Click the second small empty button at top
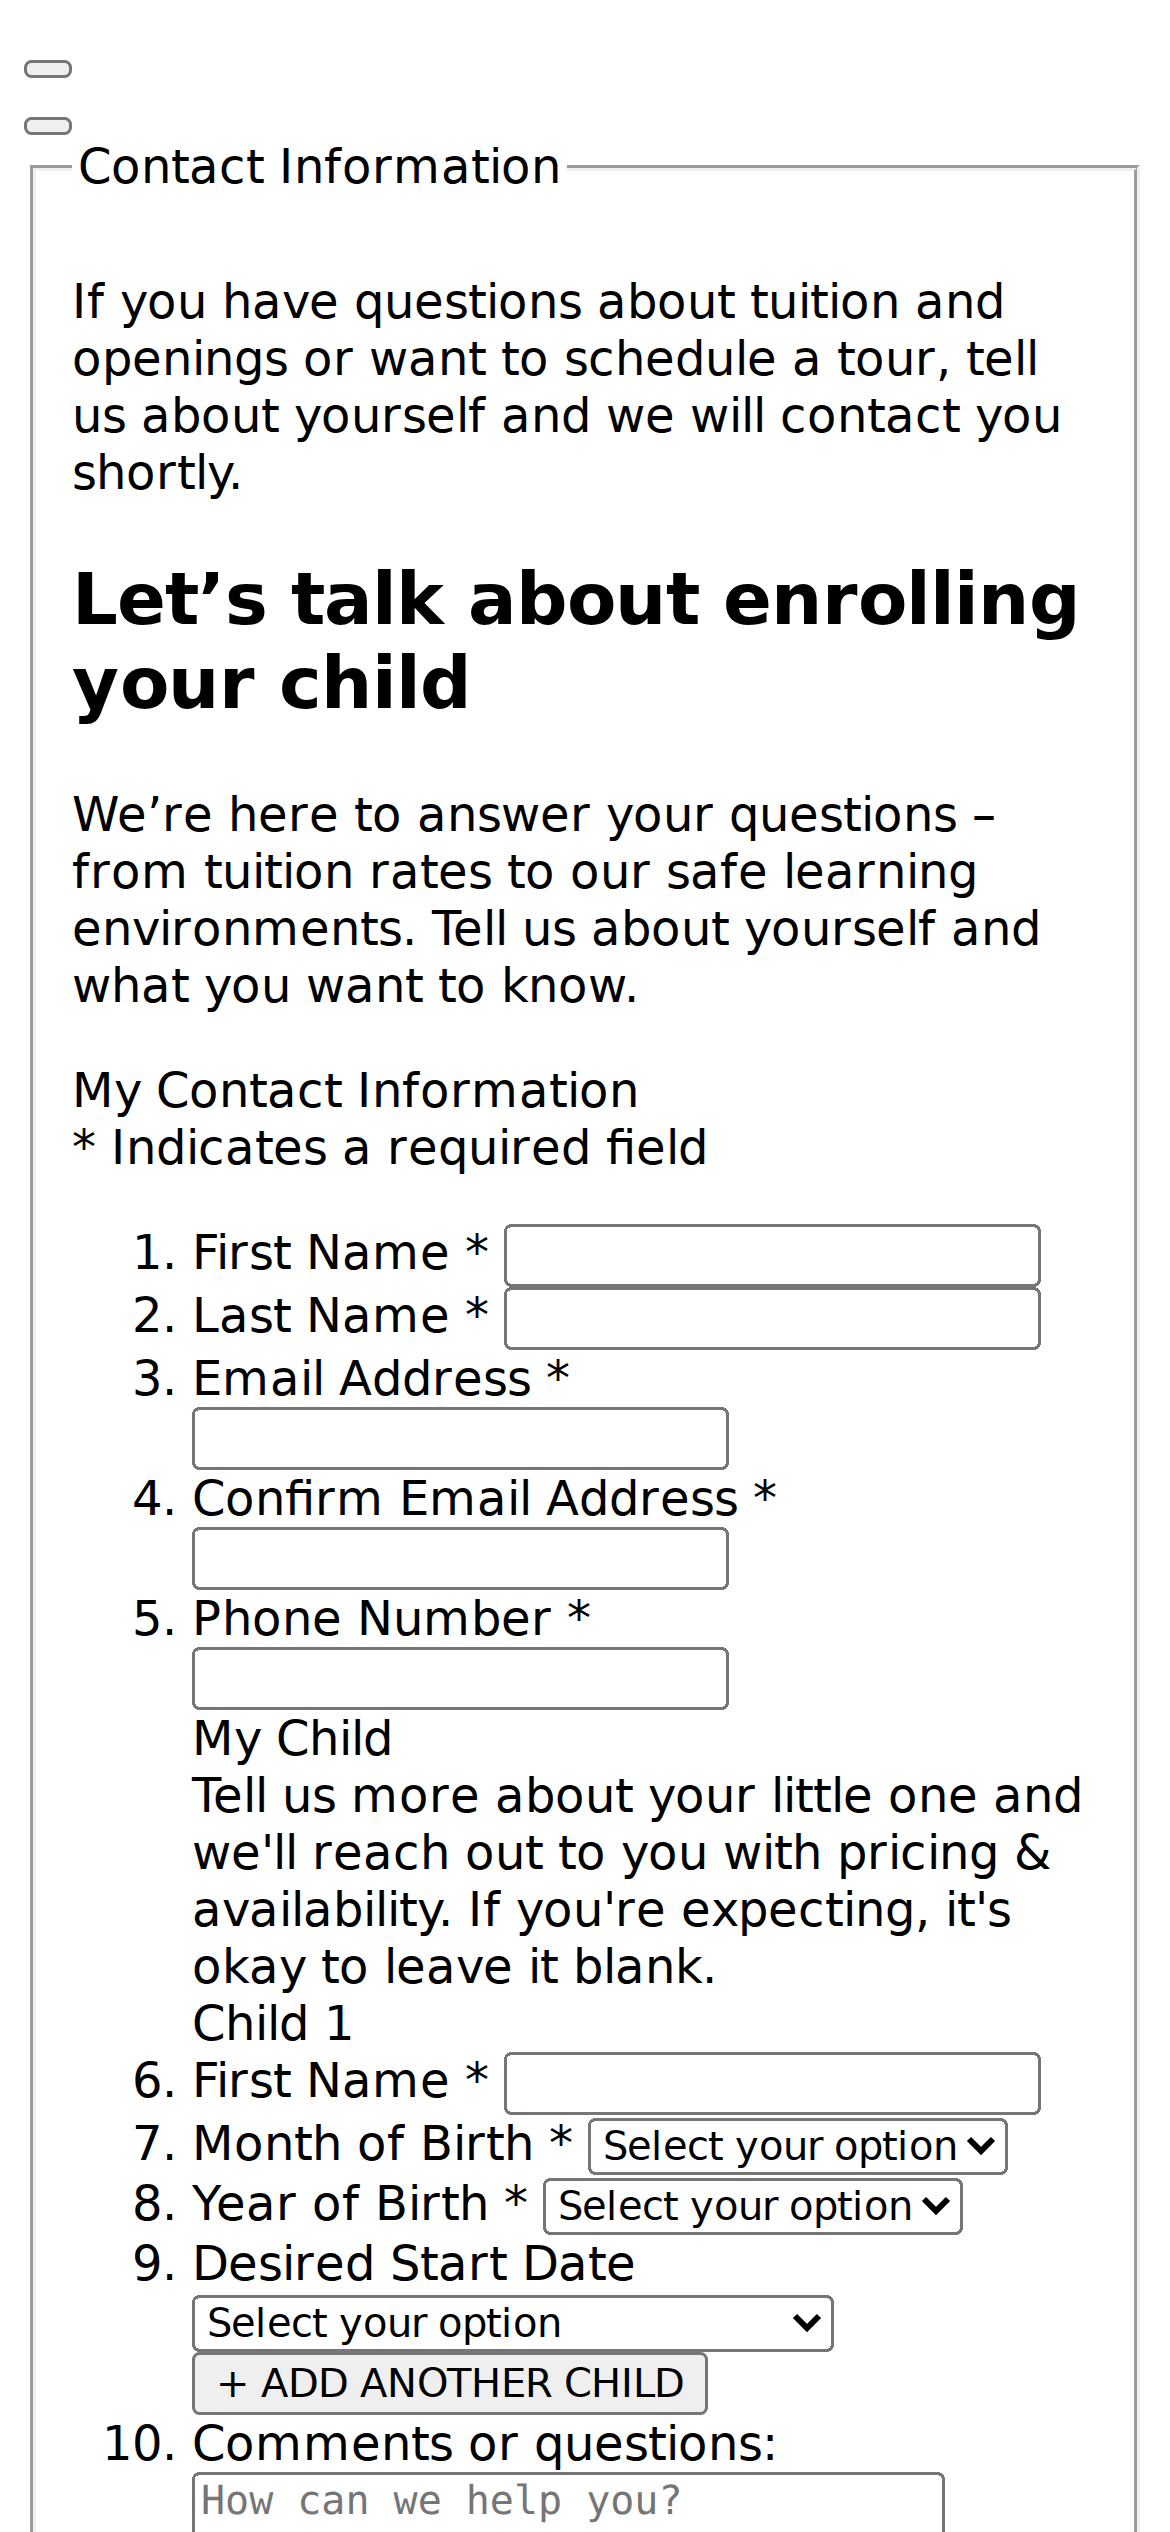Image resolution: width=1170 pixels, height=2532 pixels. (x=48, y=126)
